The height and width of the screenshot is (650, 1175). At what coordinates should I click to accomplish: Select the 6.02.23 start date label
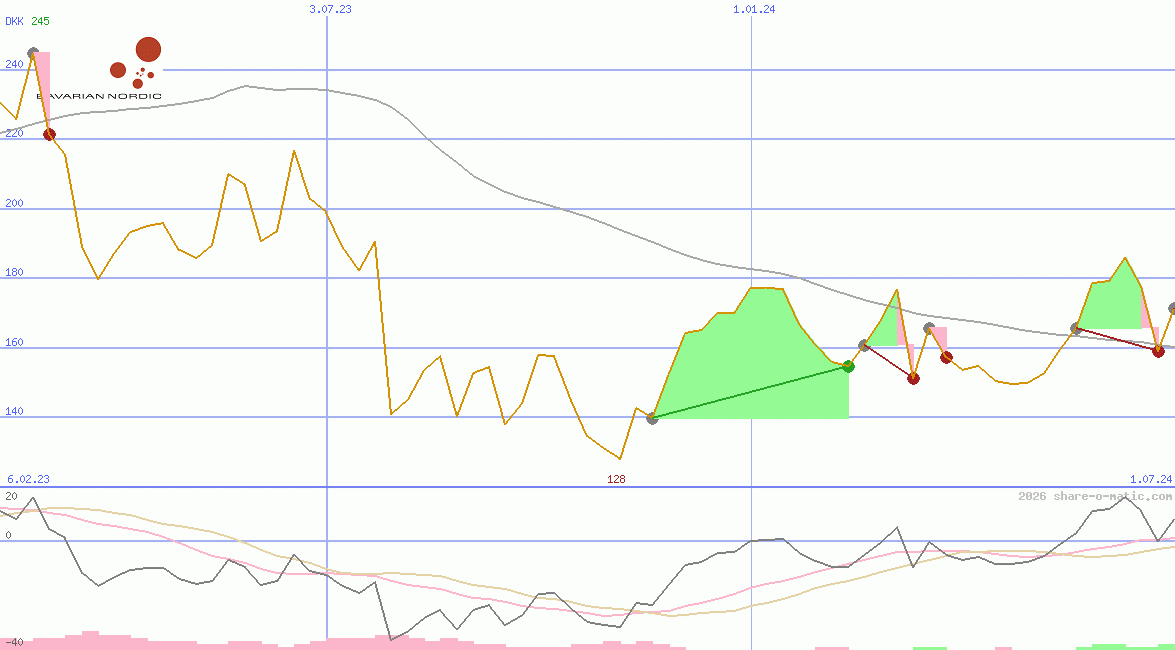pos(28,480)
